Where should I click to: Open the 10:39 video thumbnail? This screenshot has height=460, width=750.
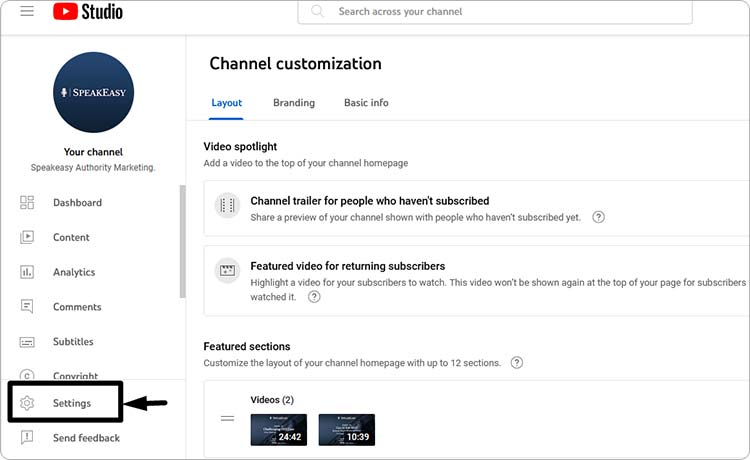347,430
